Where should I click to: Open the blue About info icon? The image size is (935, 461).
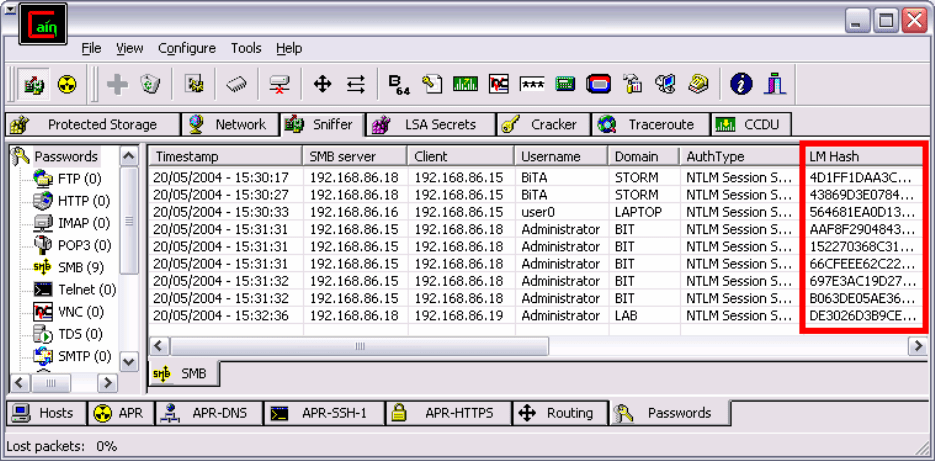pos(741,84)
